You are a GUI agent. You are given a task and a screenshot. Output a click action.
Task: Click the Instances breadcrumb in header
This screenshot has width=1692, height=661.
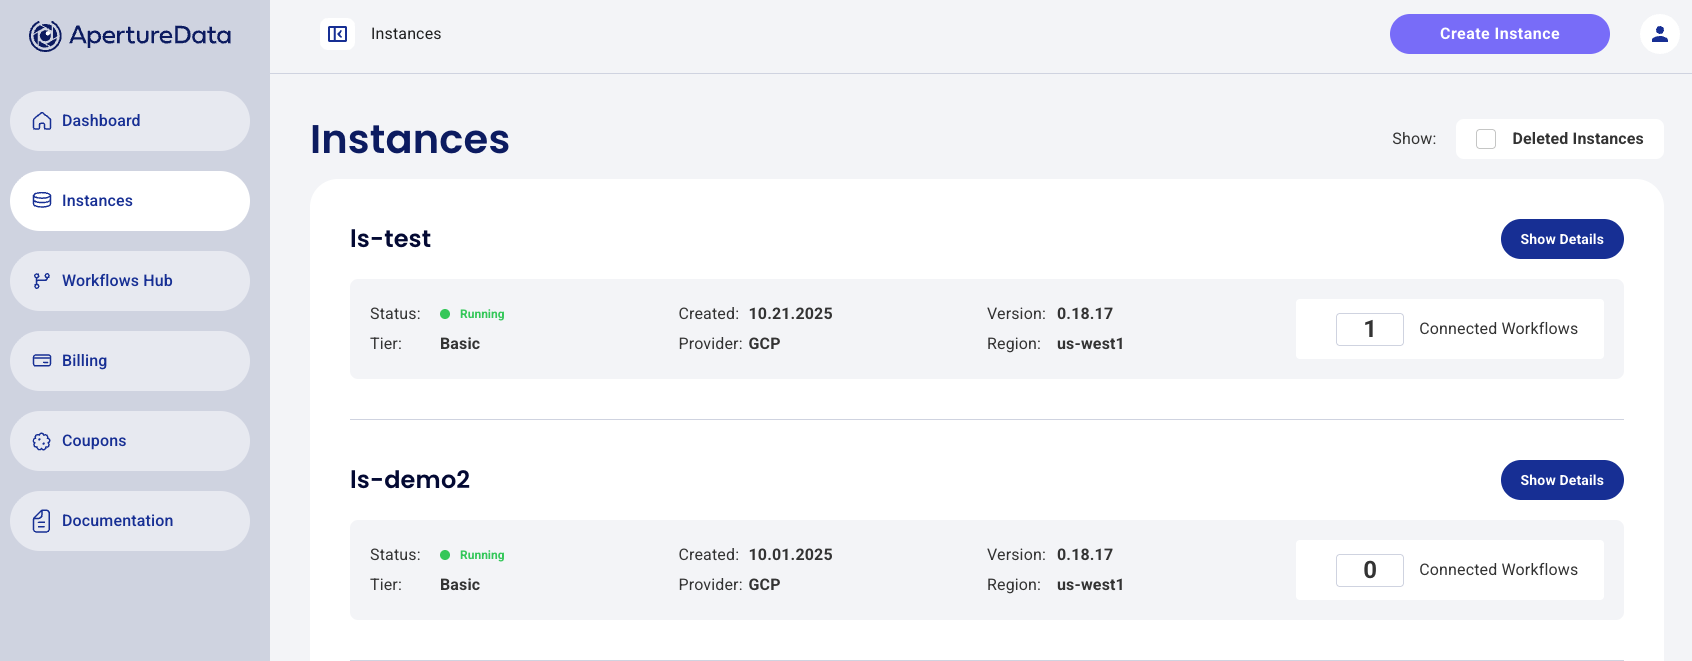click(x=406, y=34)
